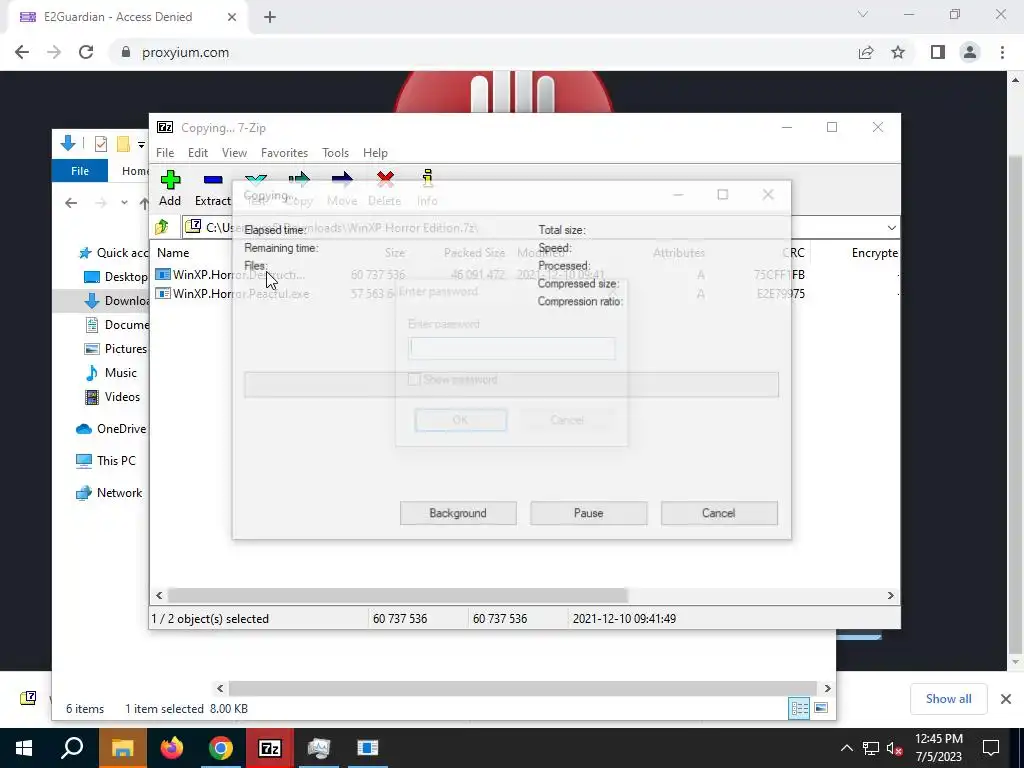The height and width of the screenshot is (768, 1024).
Task: Open Windows notification center
Action: pyautogui.click(x=991, y=748)
